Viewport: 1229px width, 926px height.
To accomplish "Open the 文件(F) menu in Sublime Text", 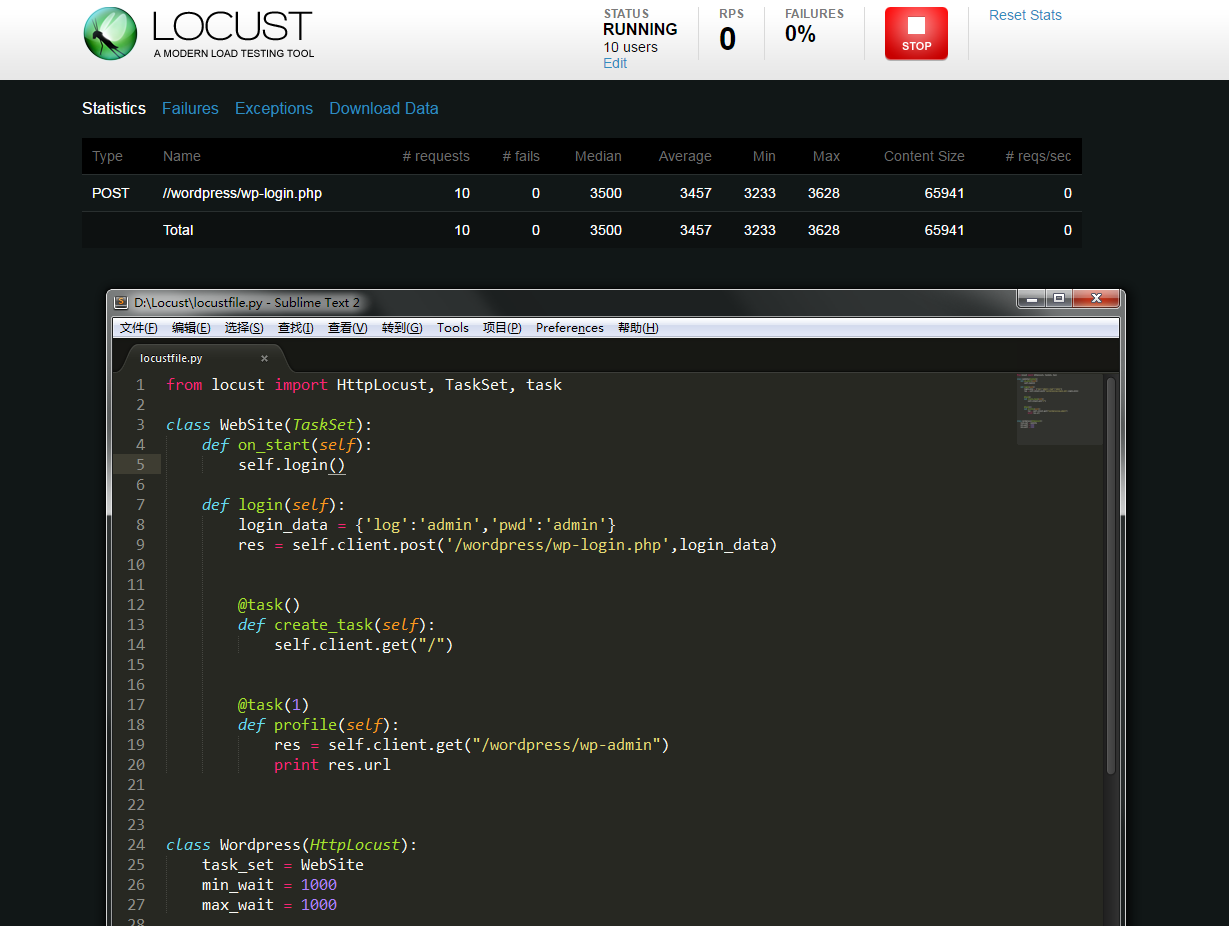I will pyautogui.click(x=139, y=328).
